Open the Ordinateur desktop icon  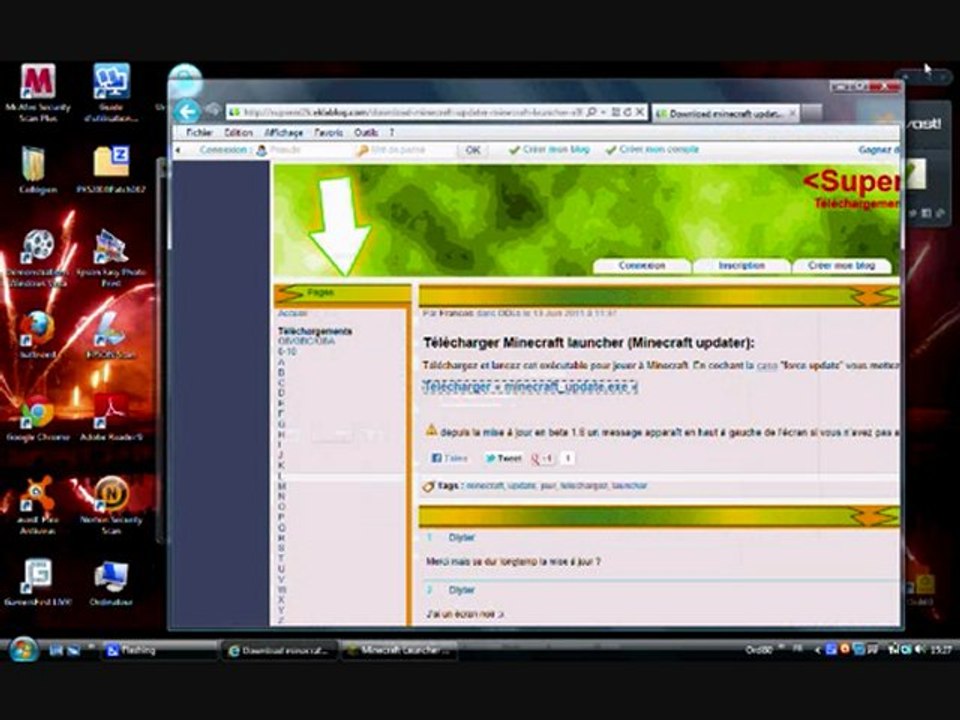[111, 582]
